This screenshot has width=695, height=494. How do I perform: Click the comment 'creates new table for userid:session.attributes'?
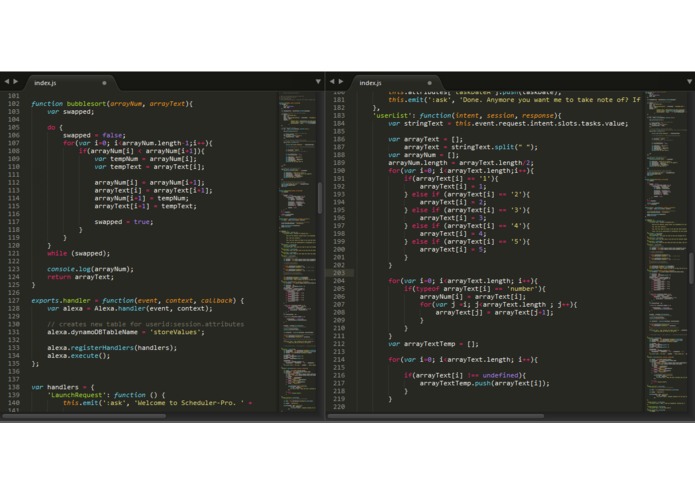145,324
